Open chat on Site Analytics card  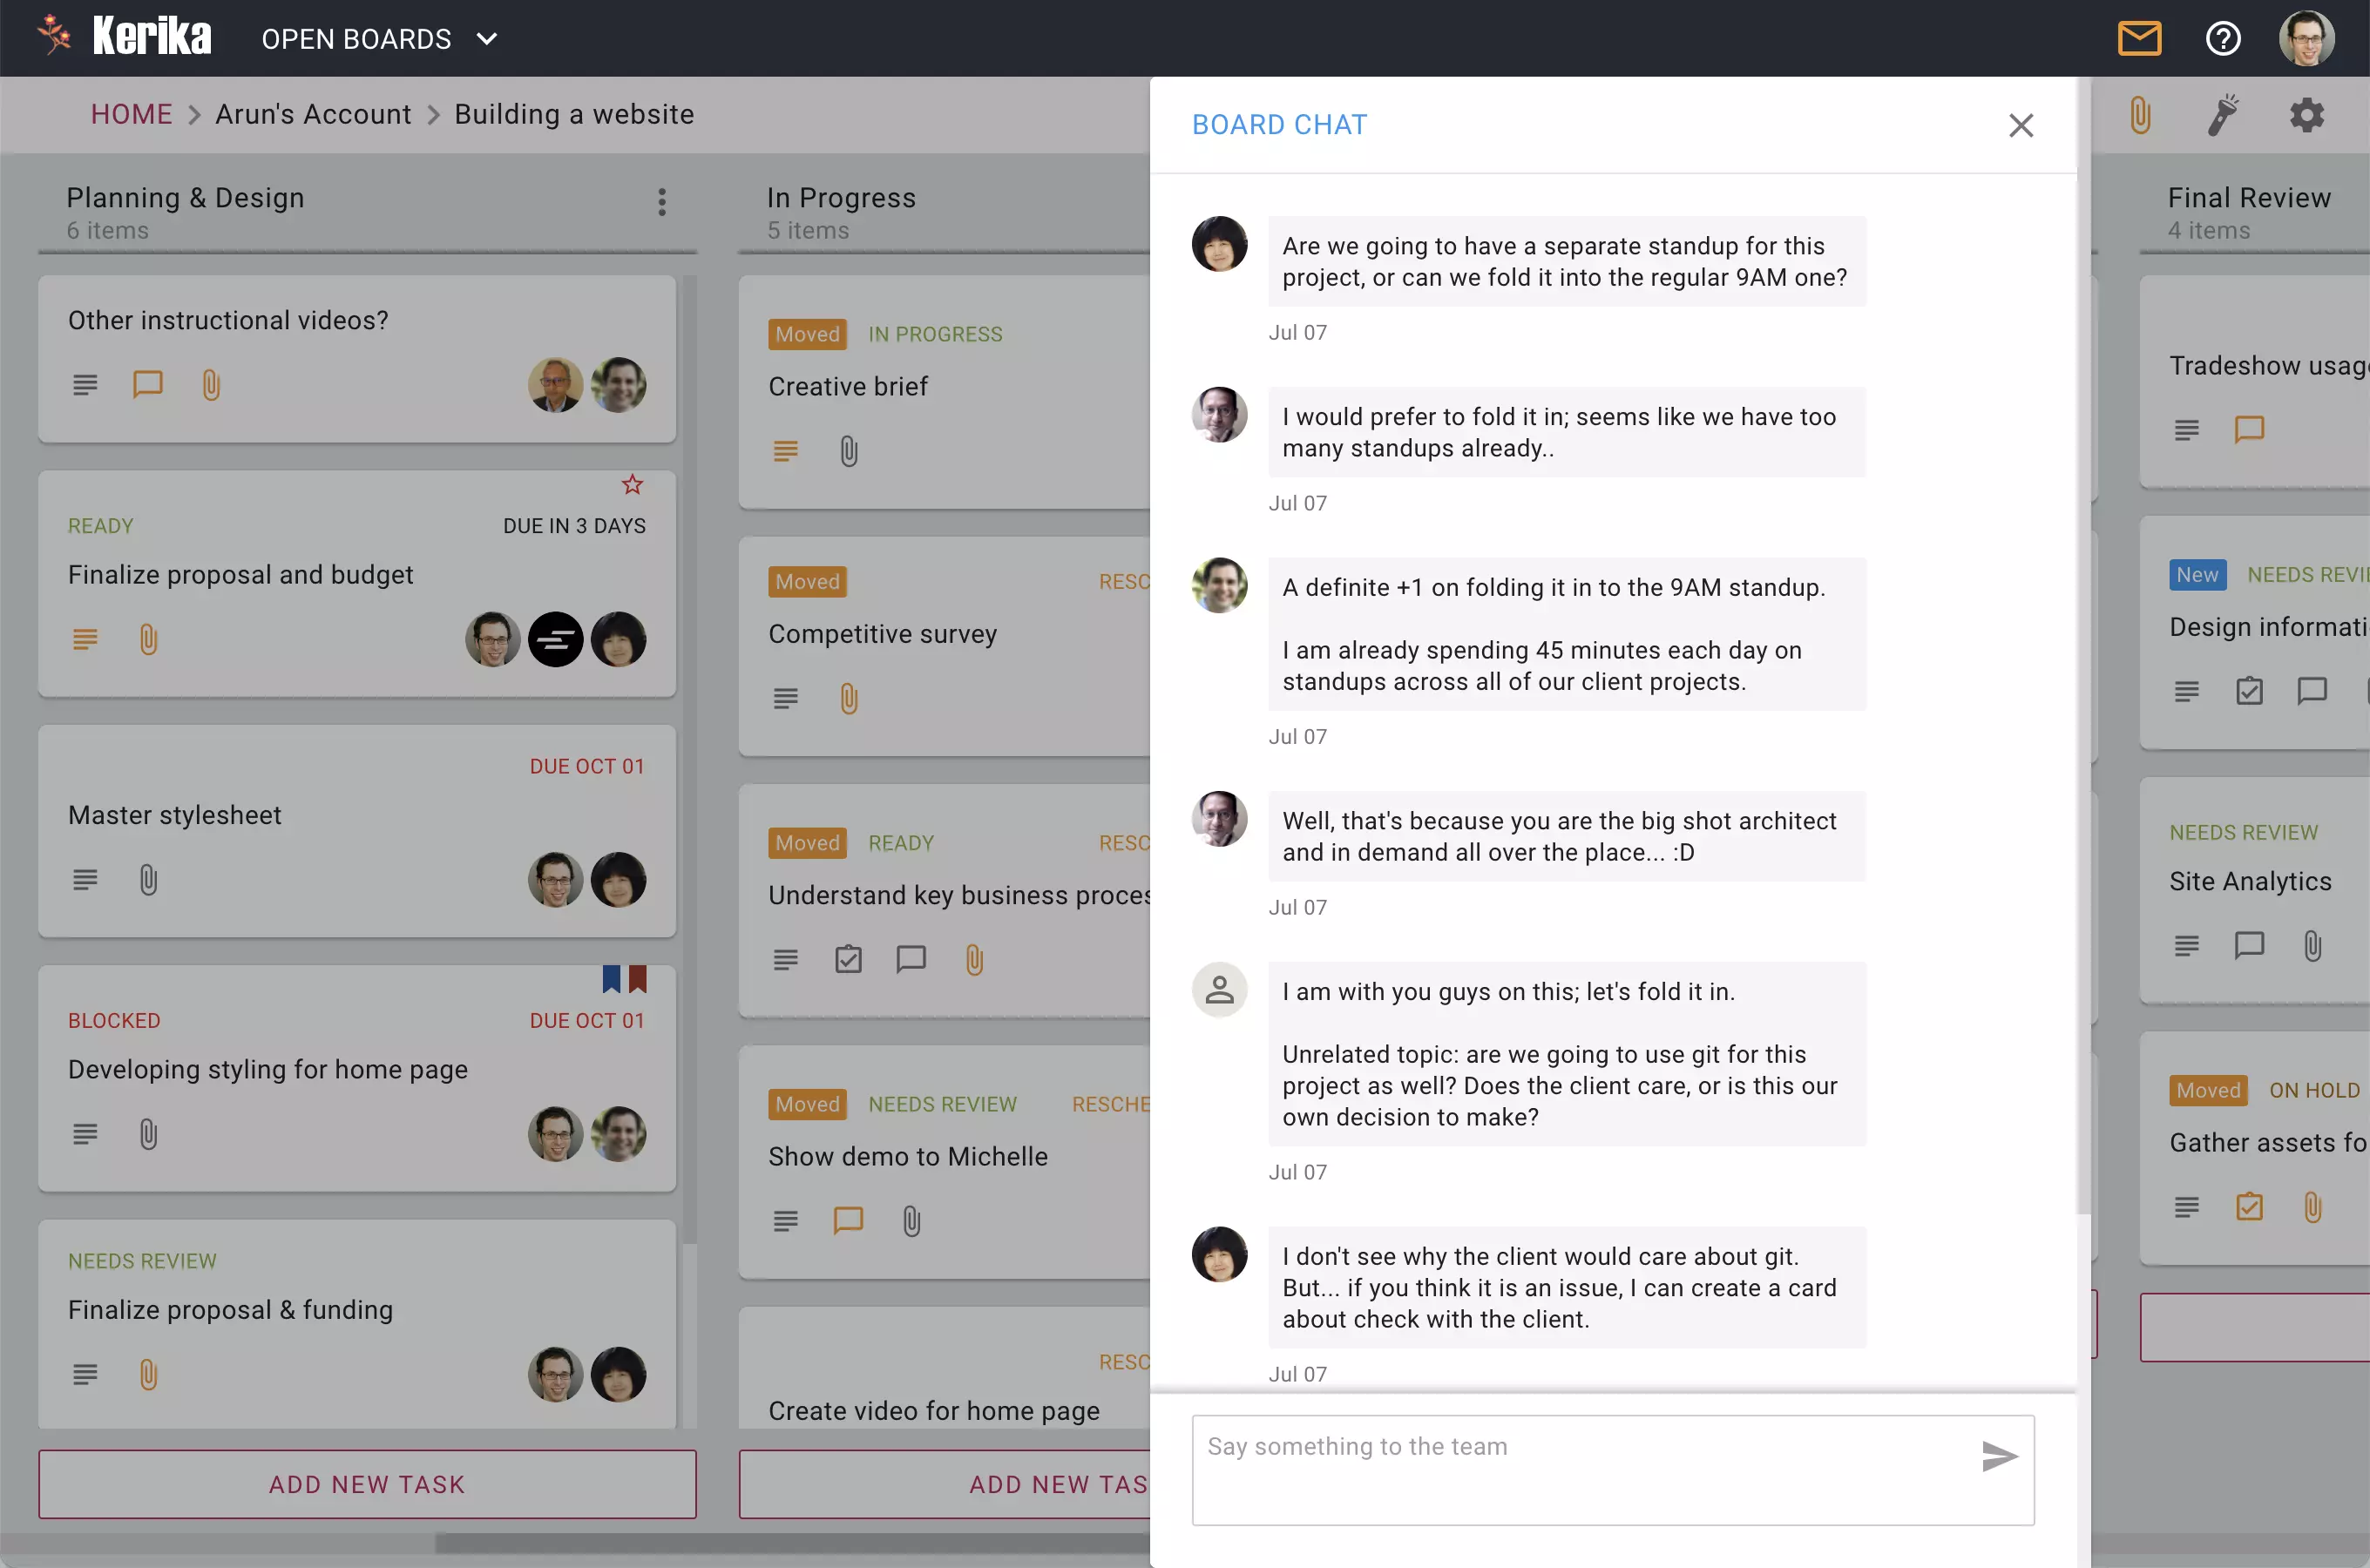click(x=2249, y=946)
